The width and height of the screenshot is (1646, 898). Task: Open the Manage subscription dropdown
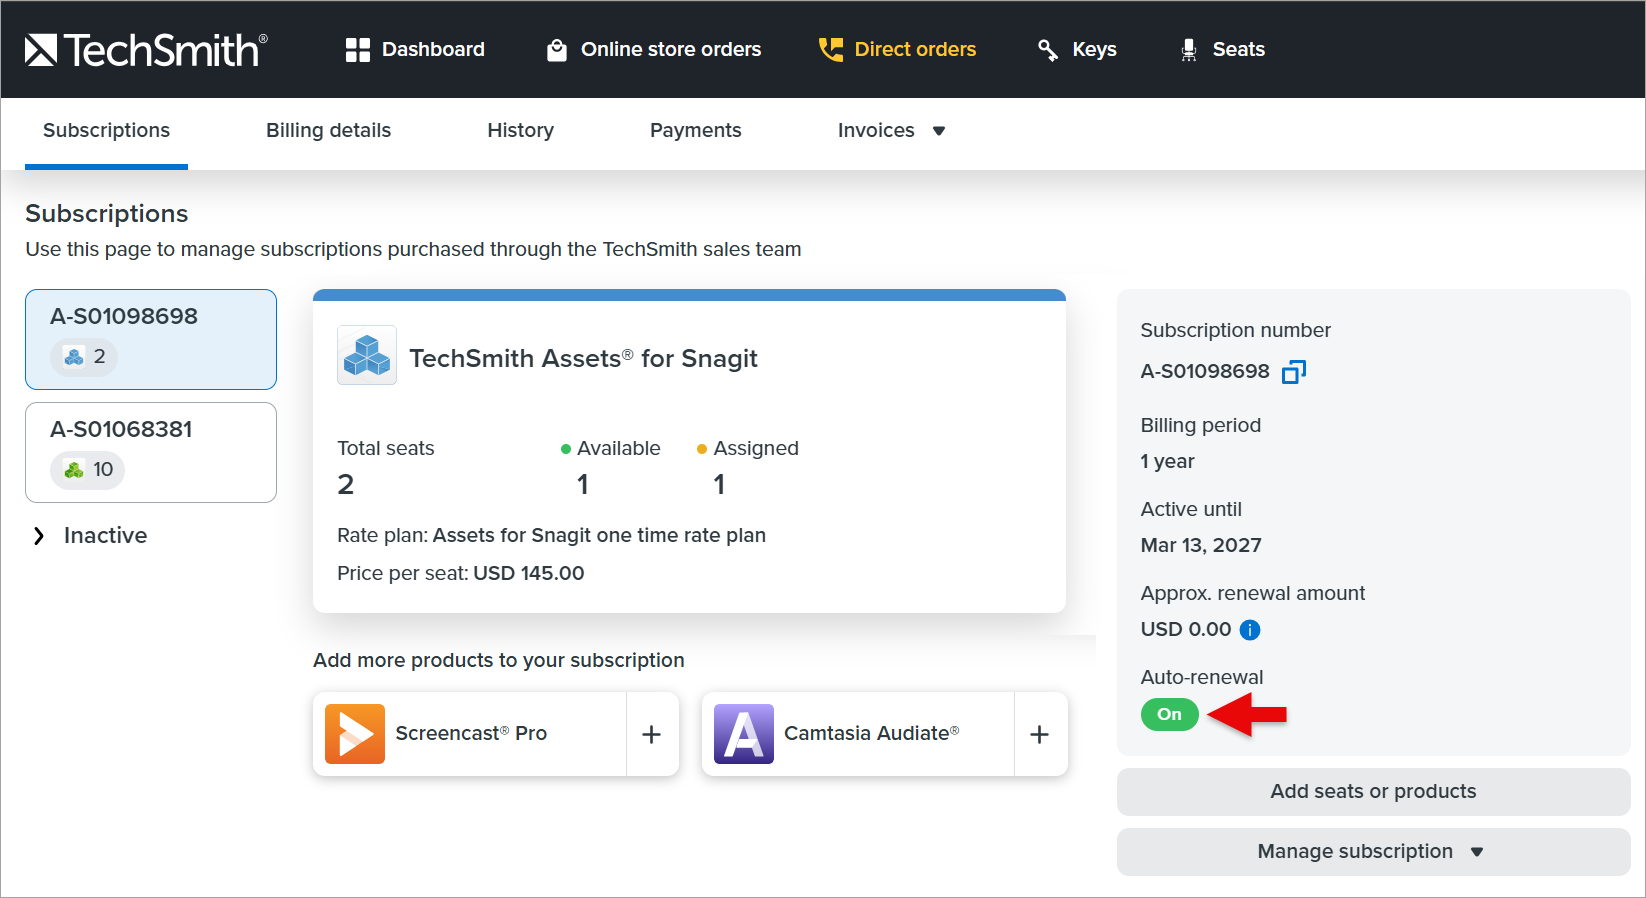[x=1372, y=852]
